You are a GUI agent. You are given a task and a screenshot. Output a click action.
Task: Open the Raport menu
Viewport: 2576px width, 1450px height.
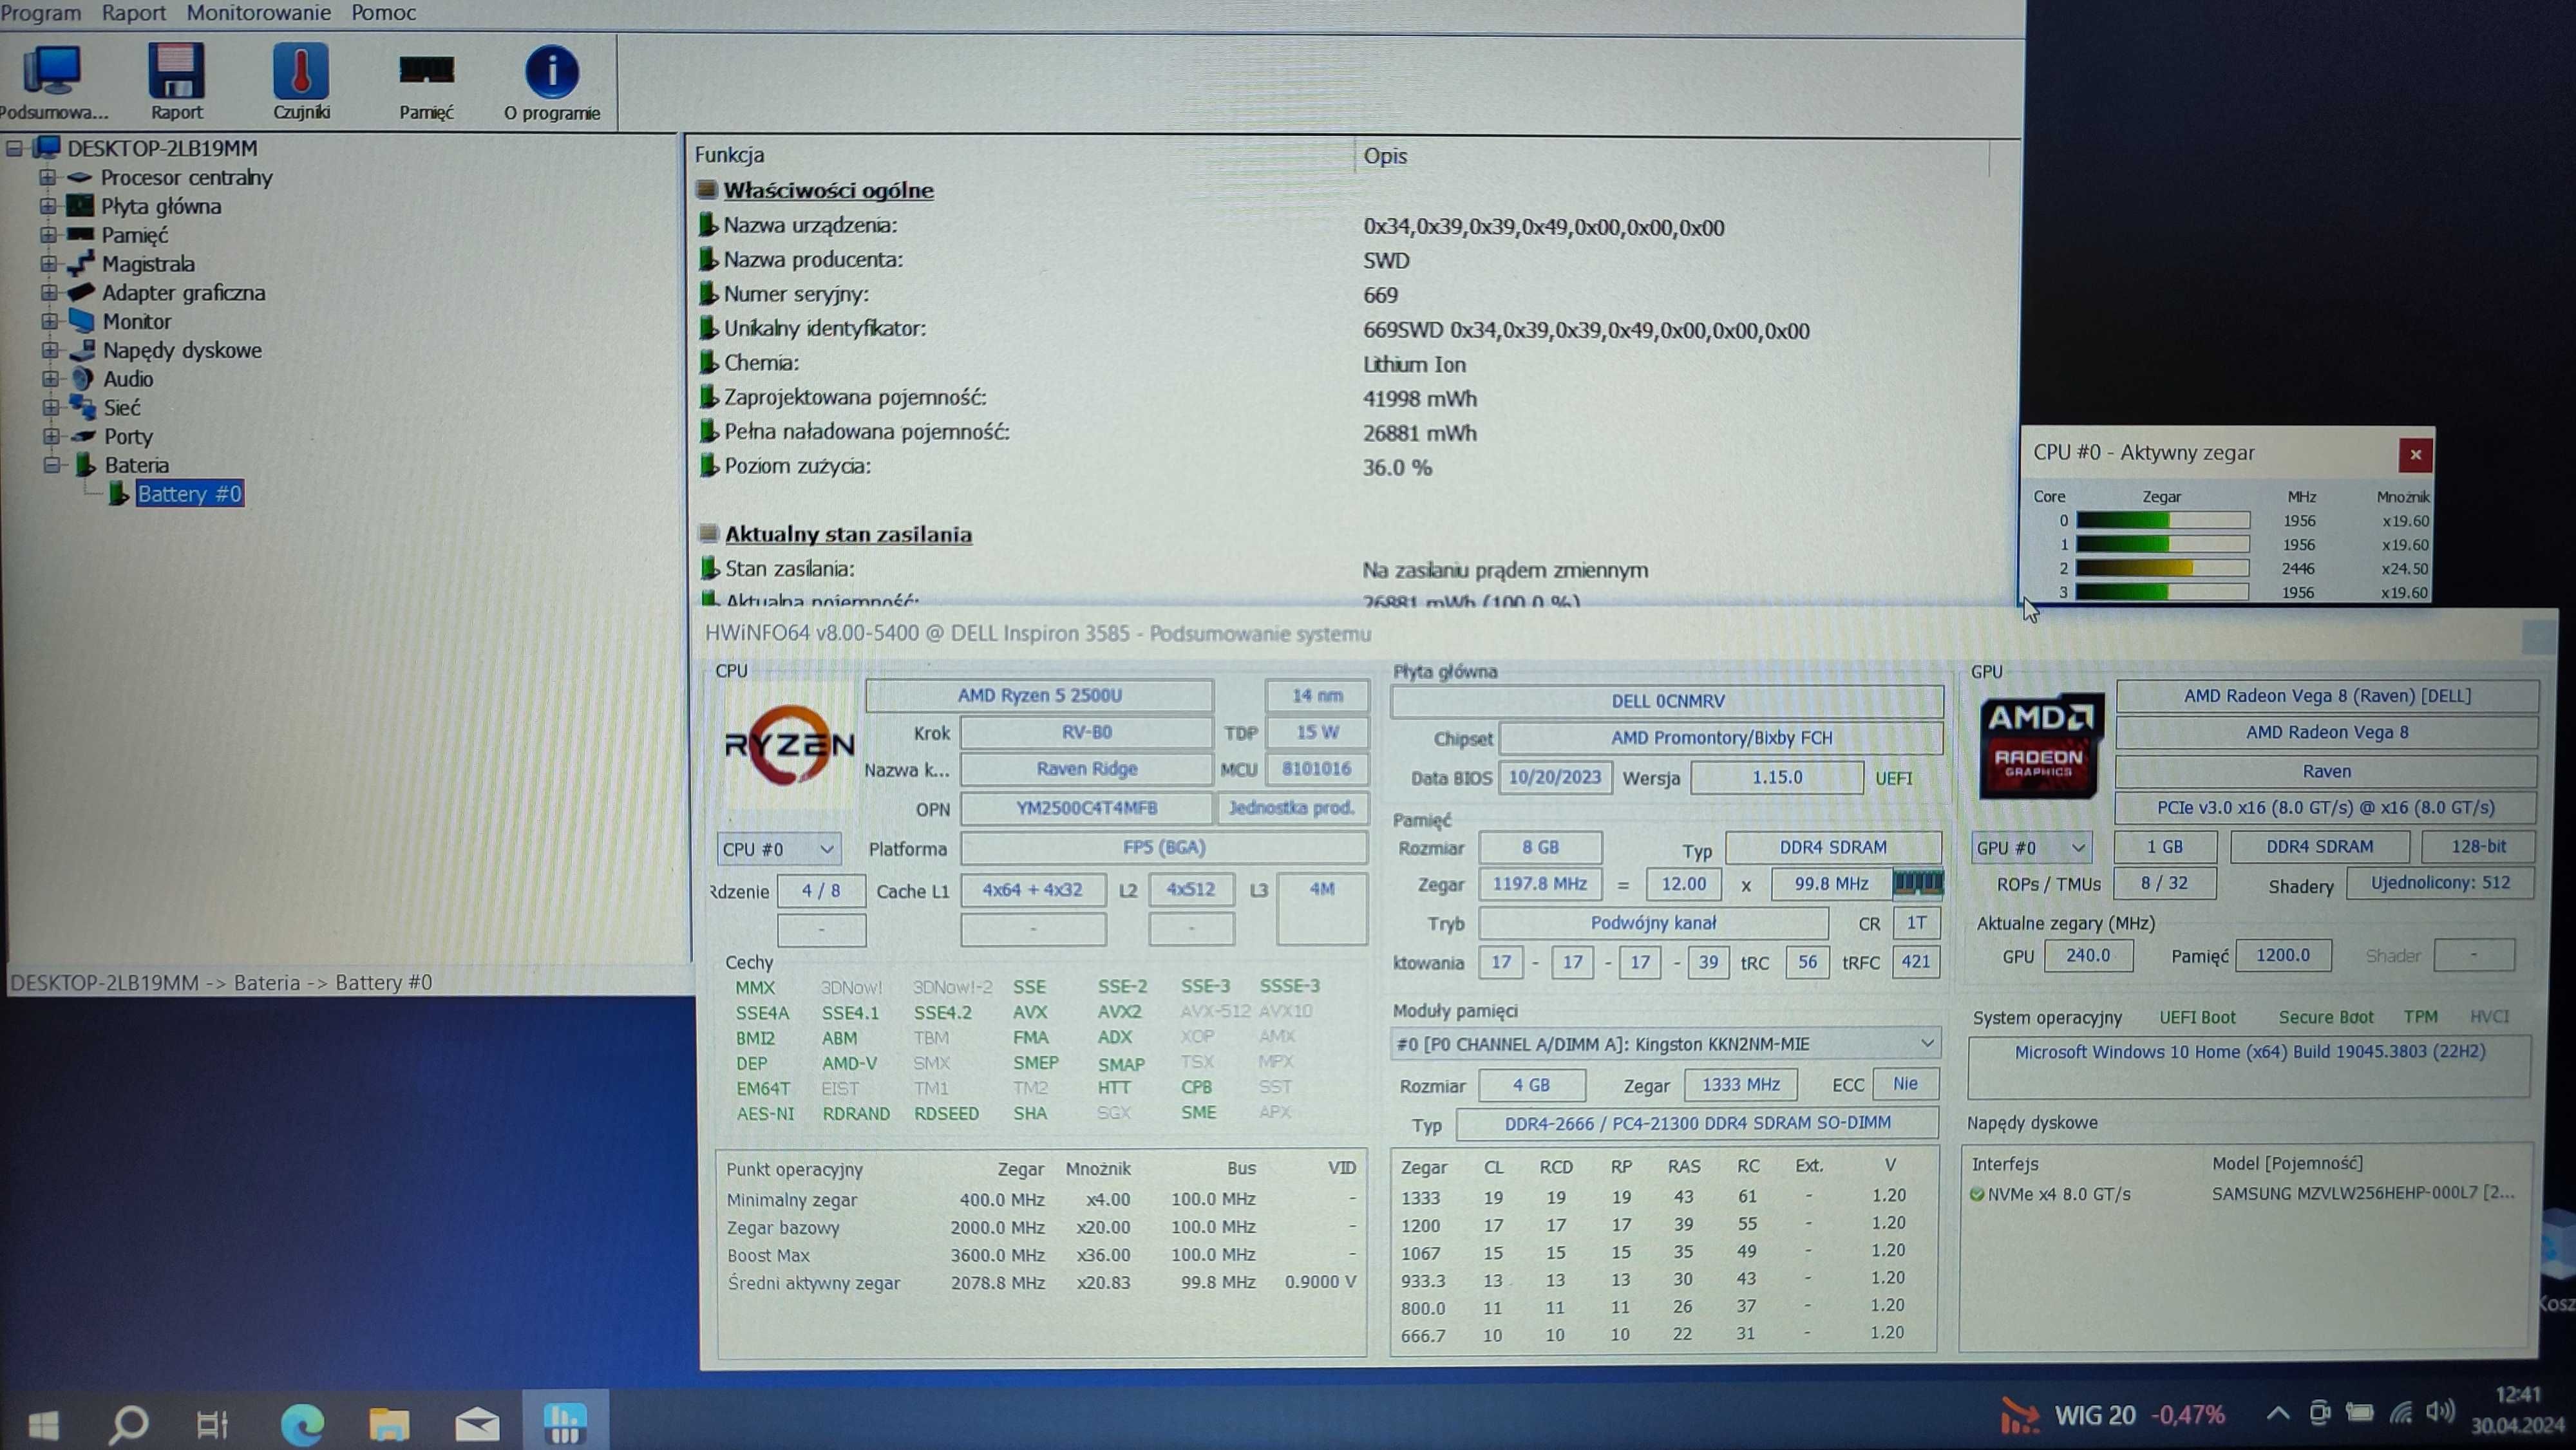[134, 12]
